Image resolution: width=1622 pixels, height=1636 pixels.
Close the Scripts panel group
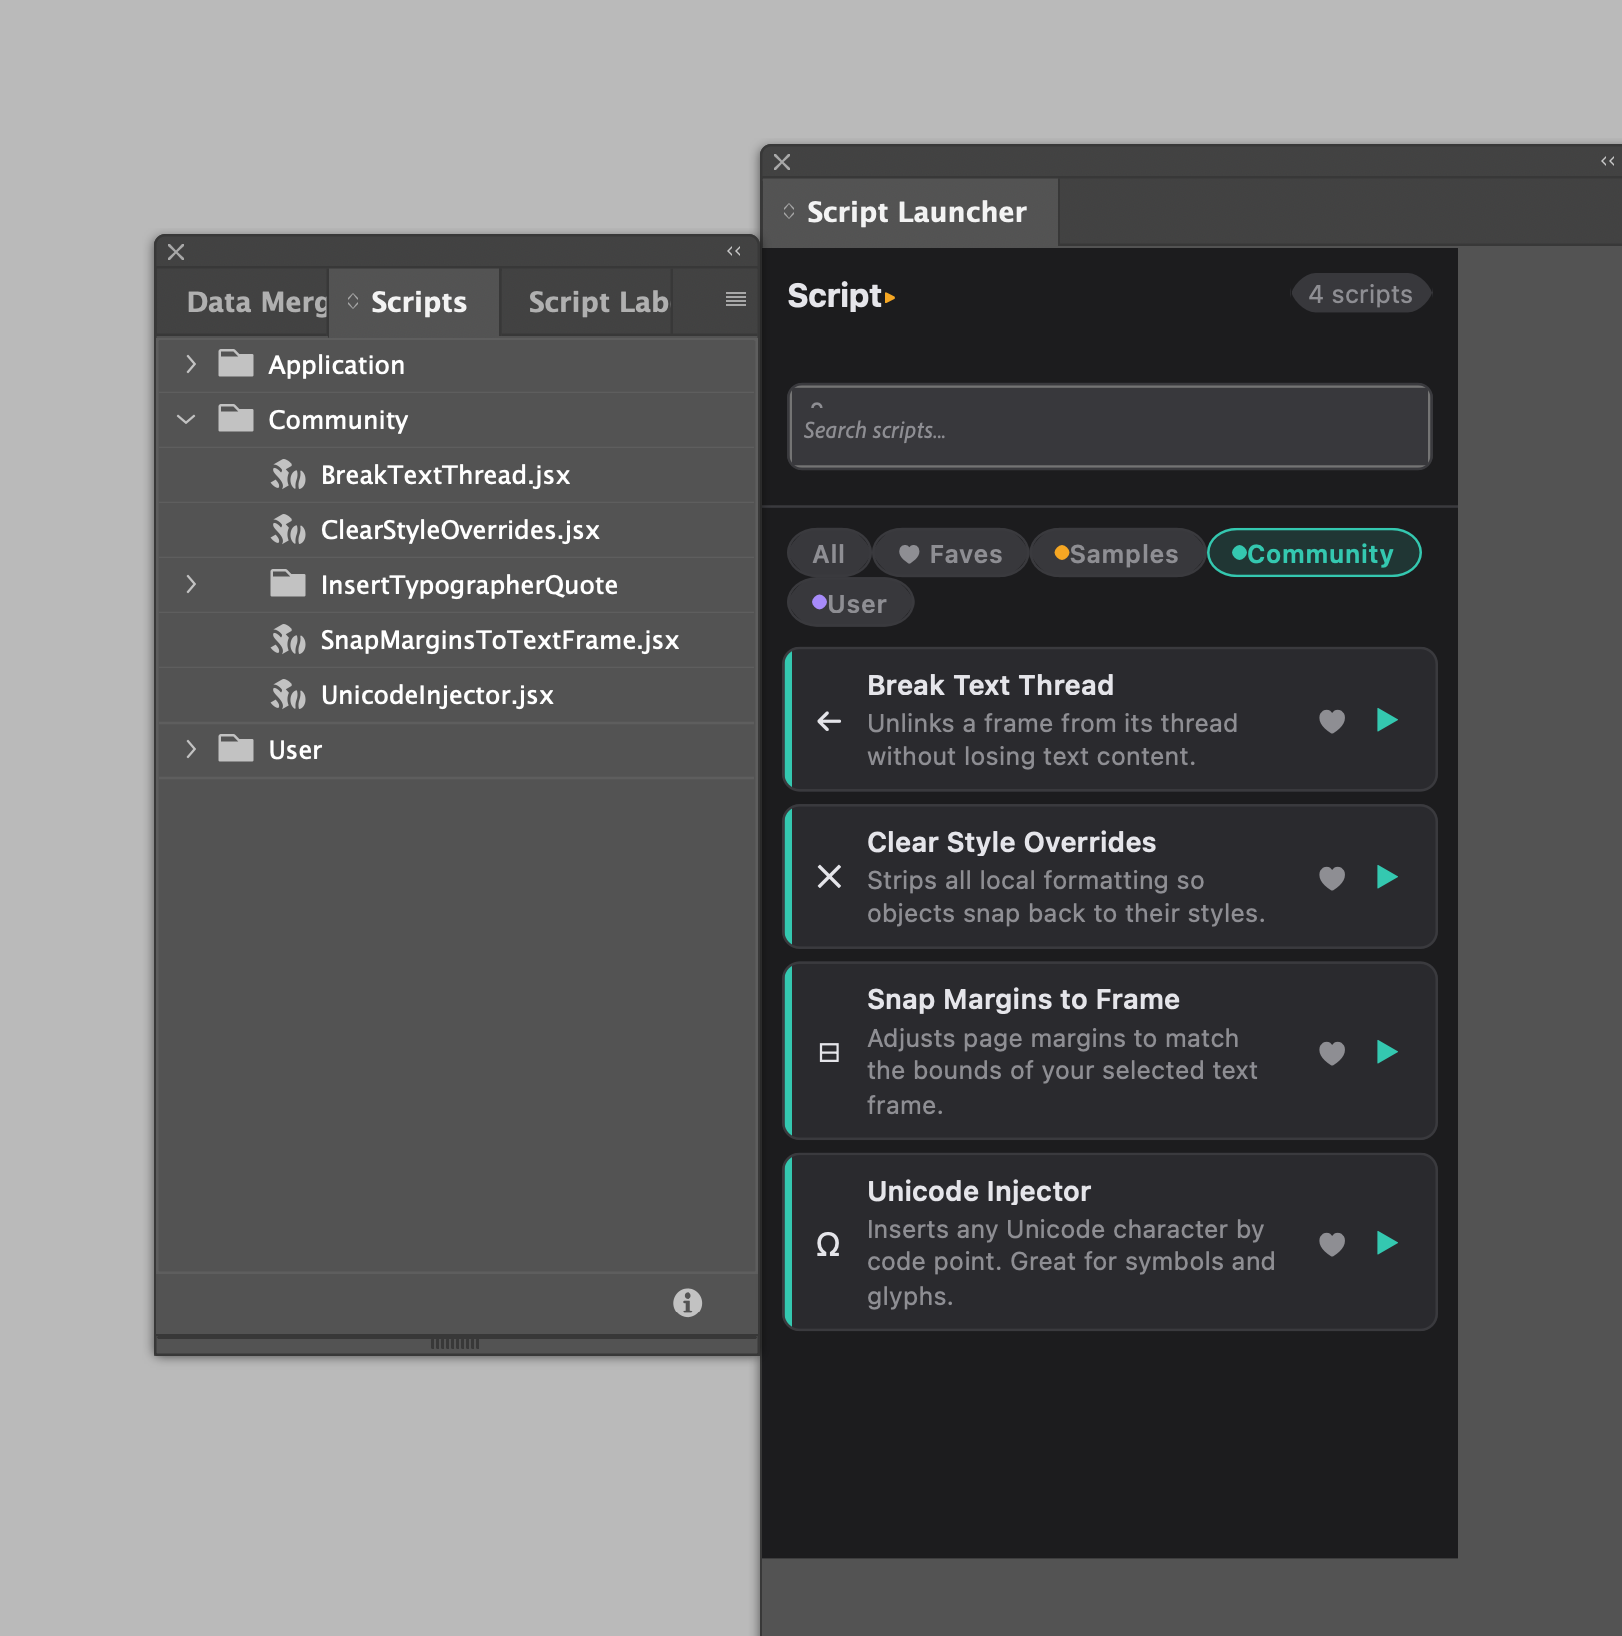[176, 252]
